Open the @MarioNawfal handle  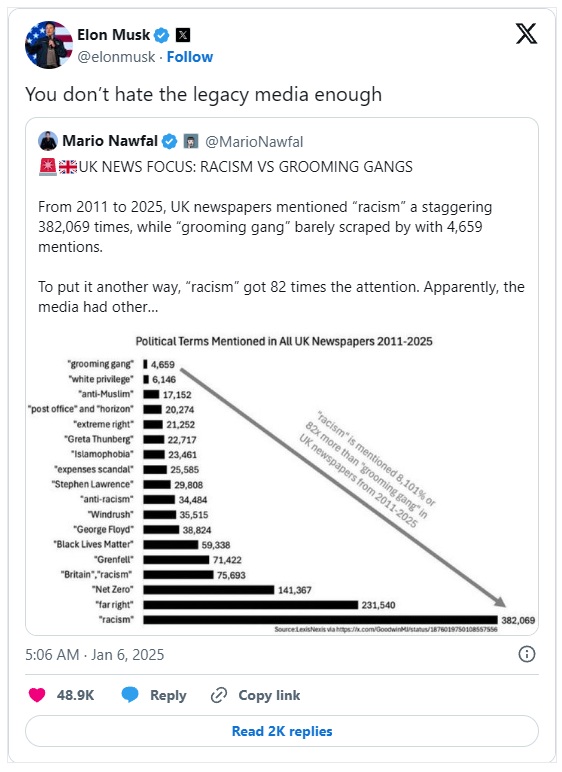click(254, 142)
